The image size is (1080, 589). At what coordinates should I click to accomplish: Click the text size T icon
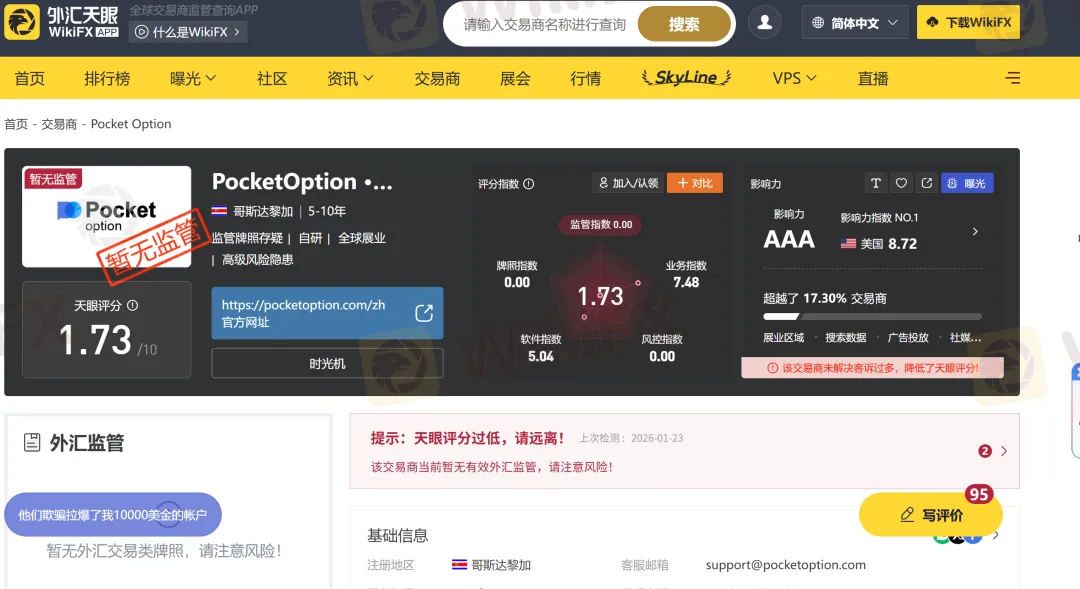point(875,183)
